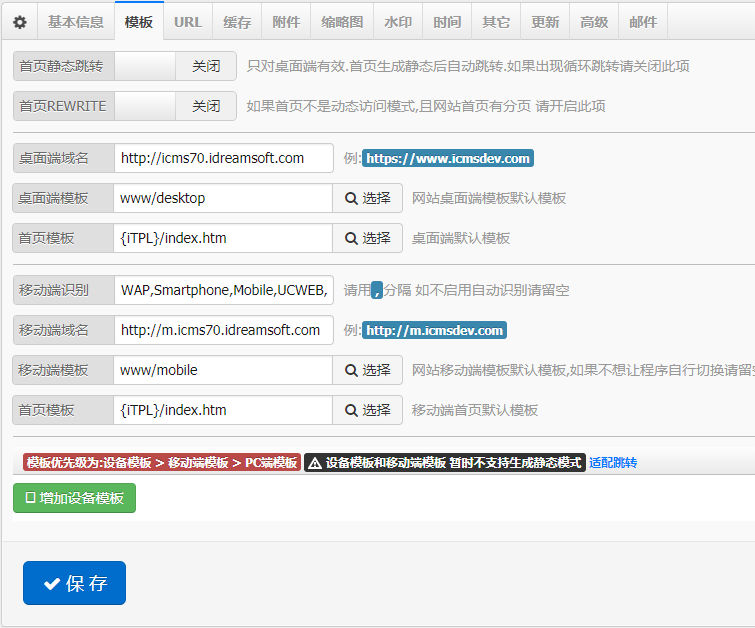Open the 邮件 tab
Screen dimensions: 755x628
tap(643, 21)
